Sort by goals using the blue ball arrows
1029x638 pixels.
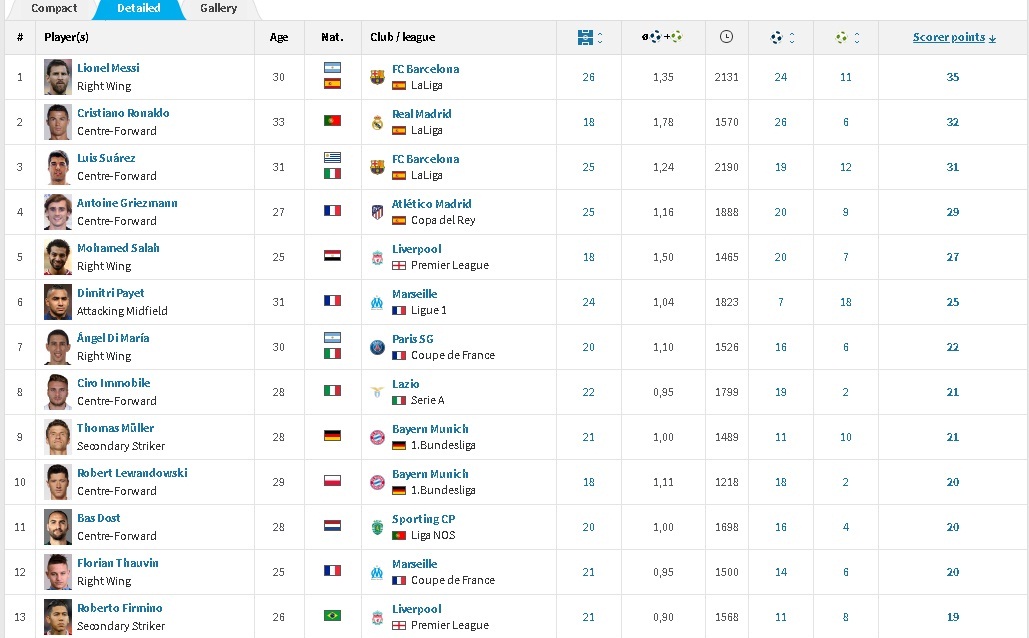point(792,38)
